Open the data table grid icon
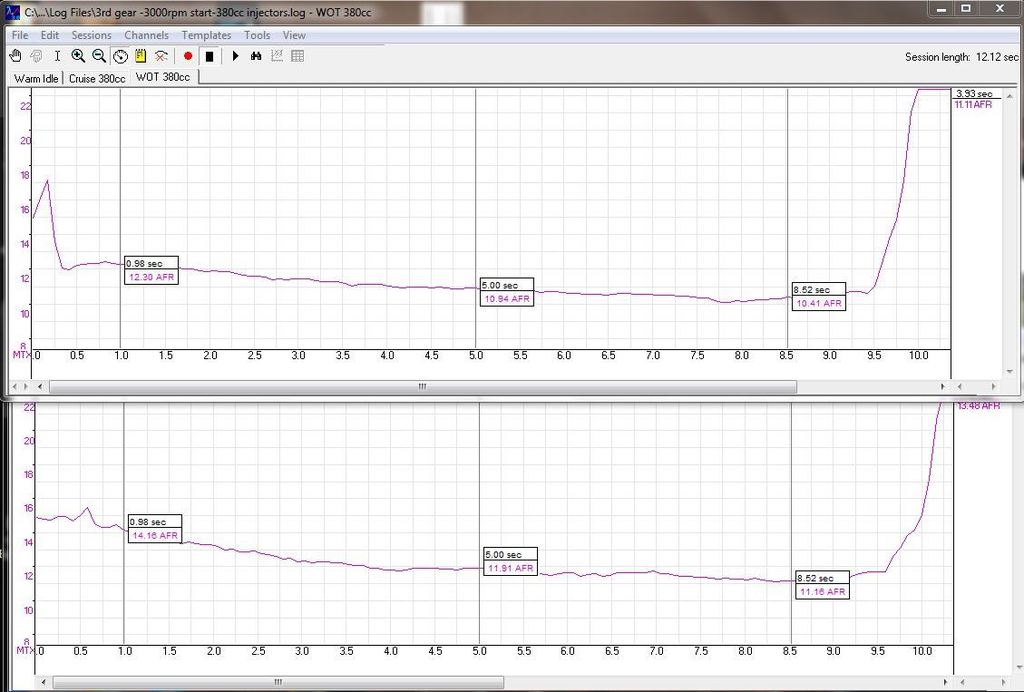 click(x=298, y=56)
